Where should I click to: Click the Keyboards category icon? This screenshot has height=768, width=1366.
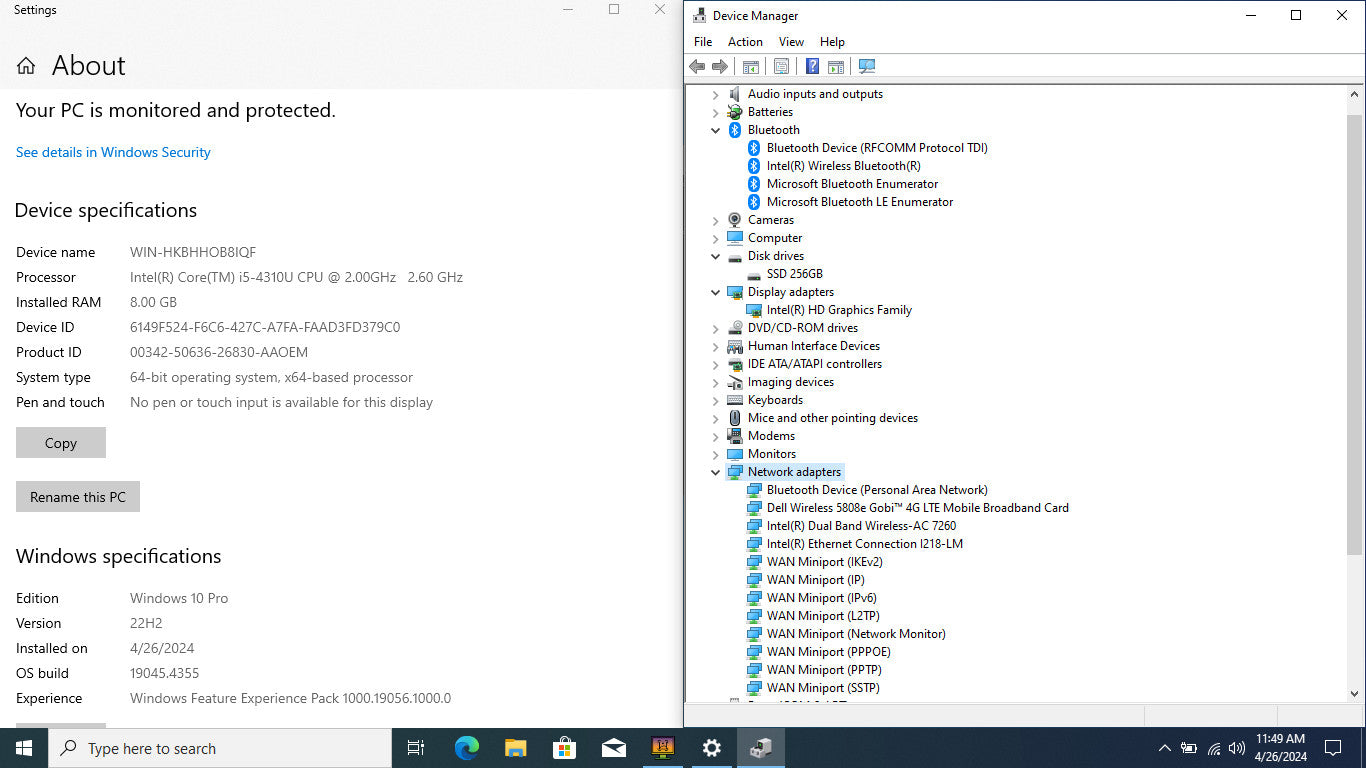click(735, 400)
